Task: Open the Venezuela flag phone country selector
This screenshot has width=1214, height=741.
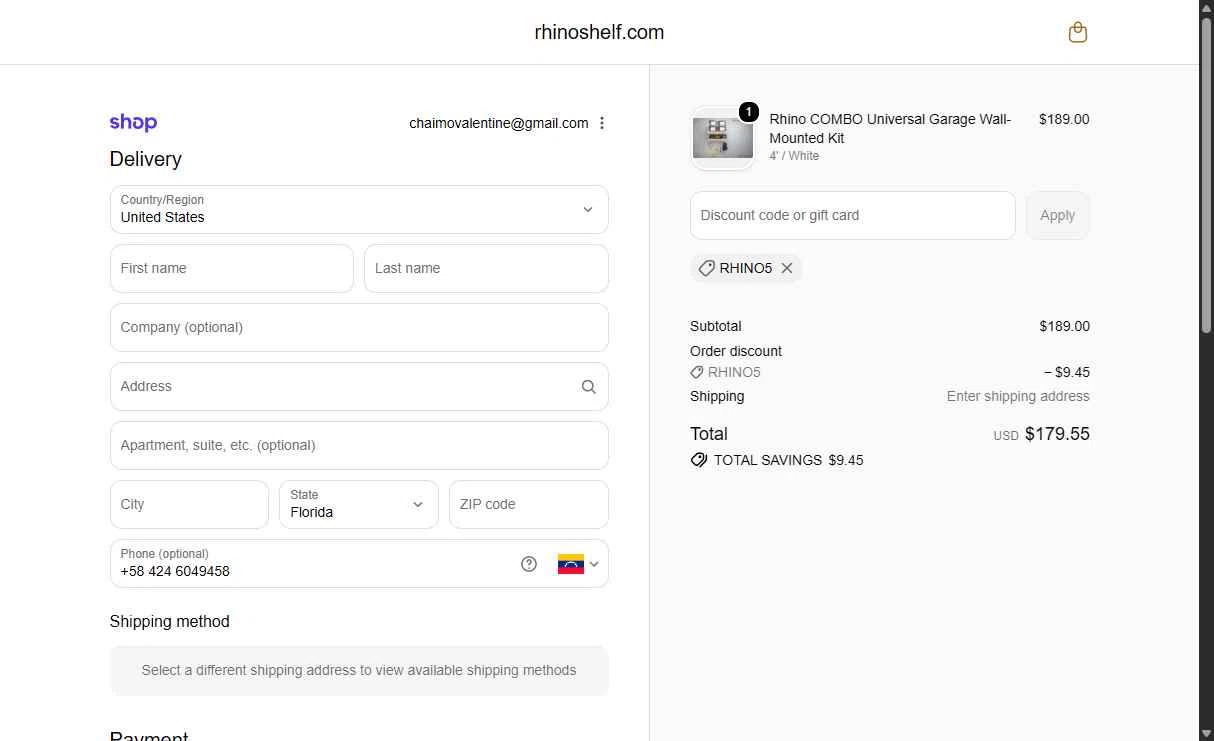Action: point(578,564)
